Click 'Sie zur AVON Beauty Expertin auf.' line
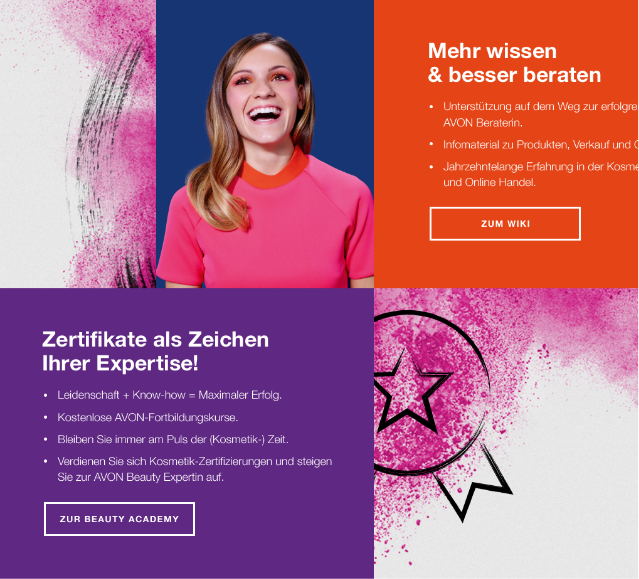The width and height of the screenshot is (639, 579). [x=141, y=477]
